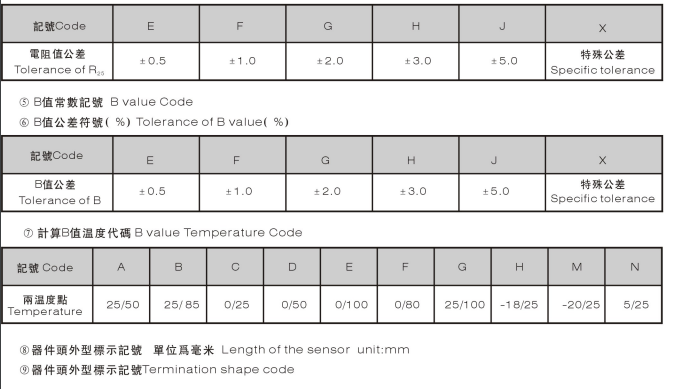Click the 'Length of the sensor unit:mm' text
This screenshot has height=389, width=681.
tap(315, 349)
